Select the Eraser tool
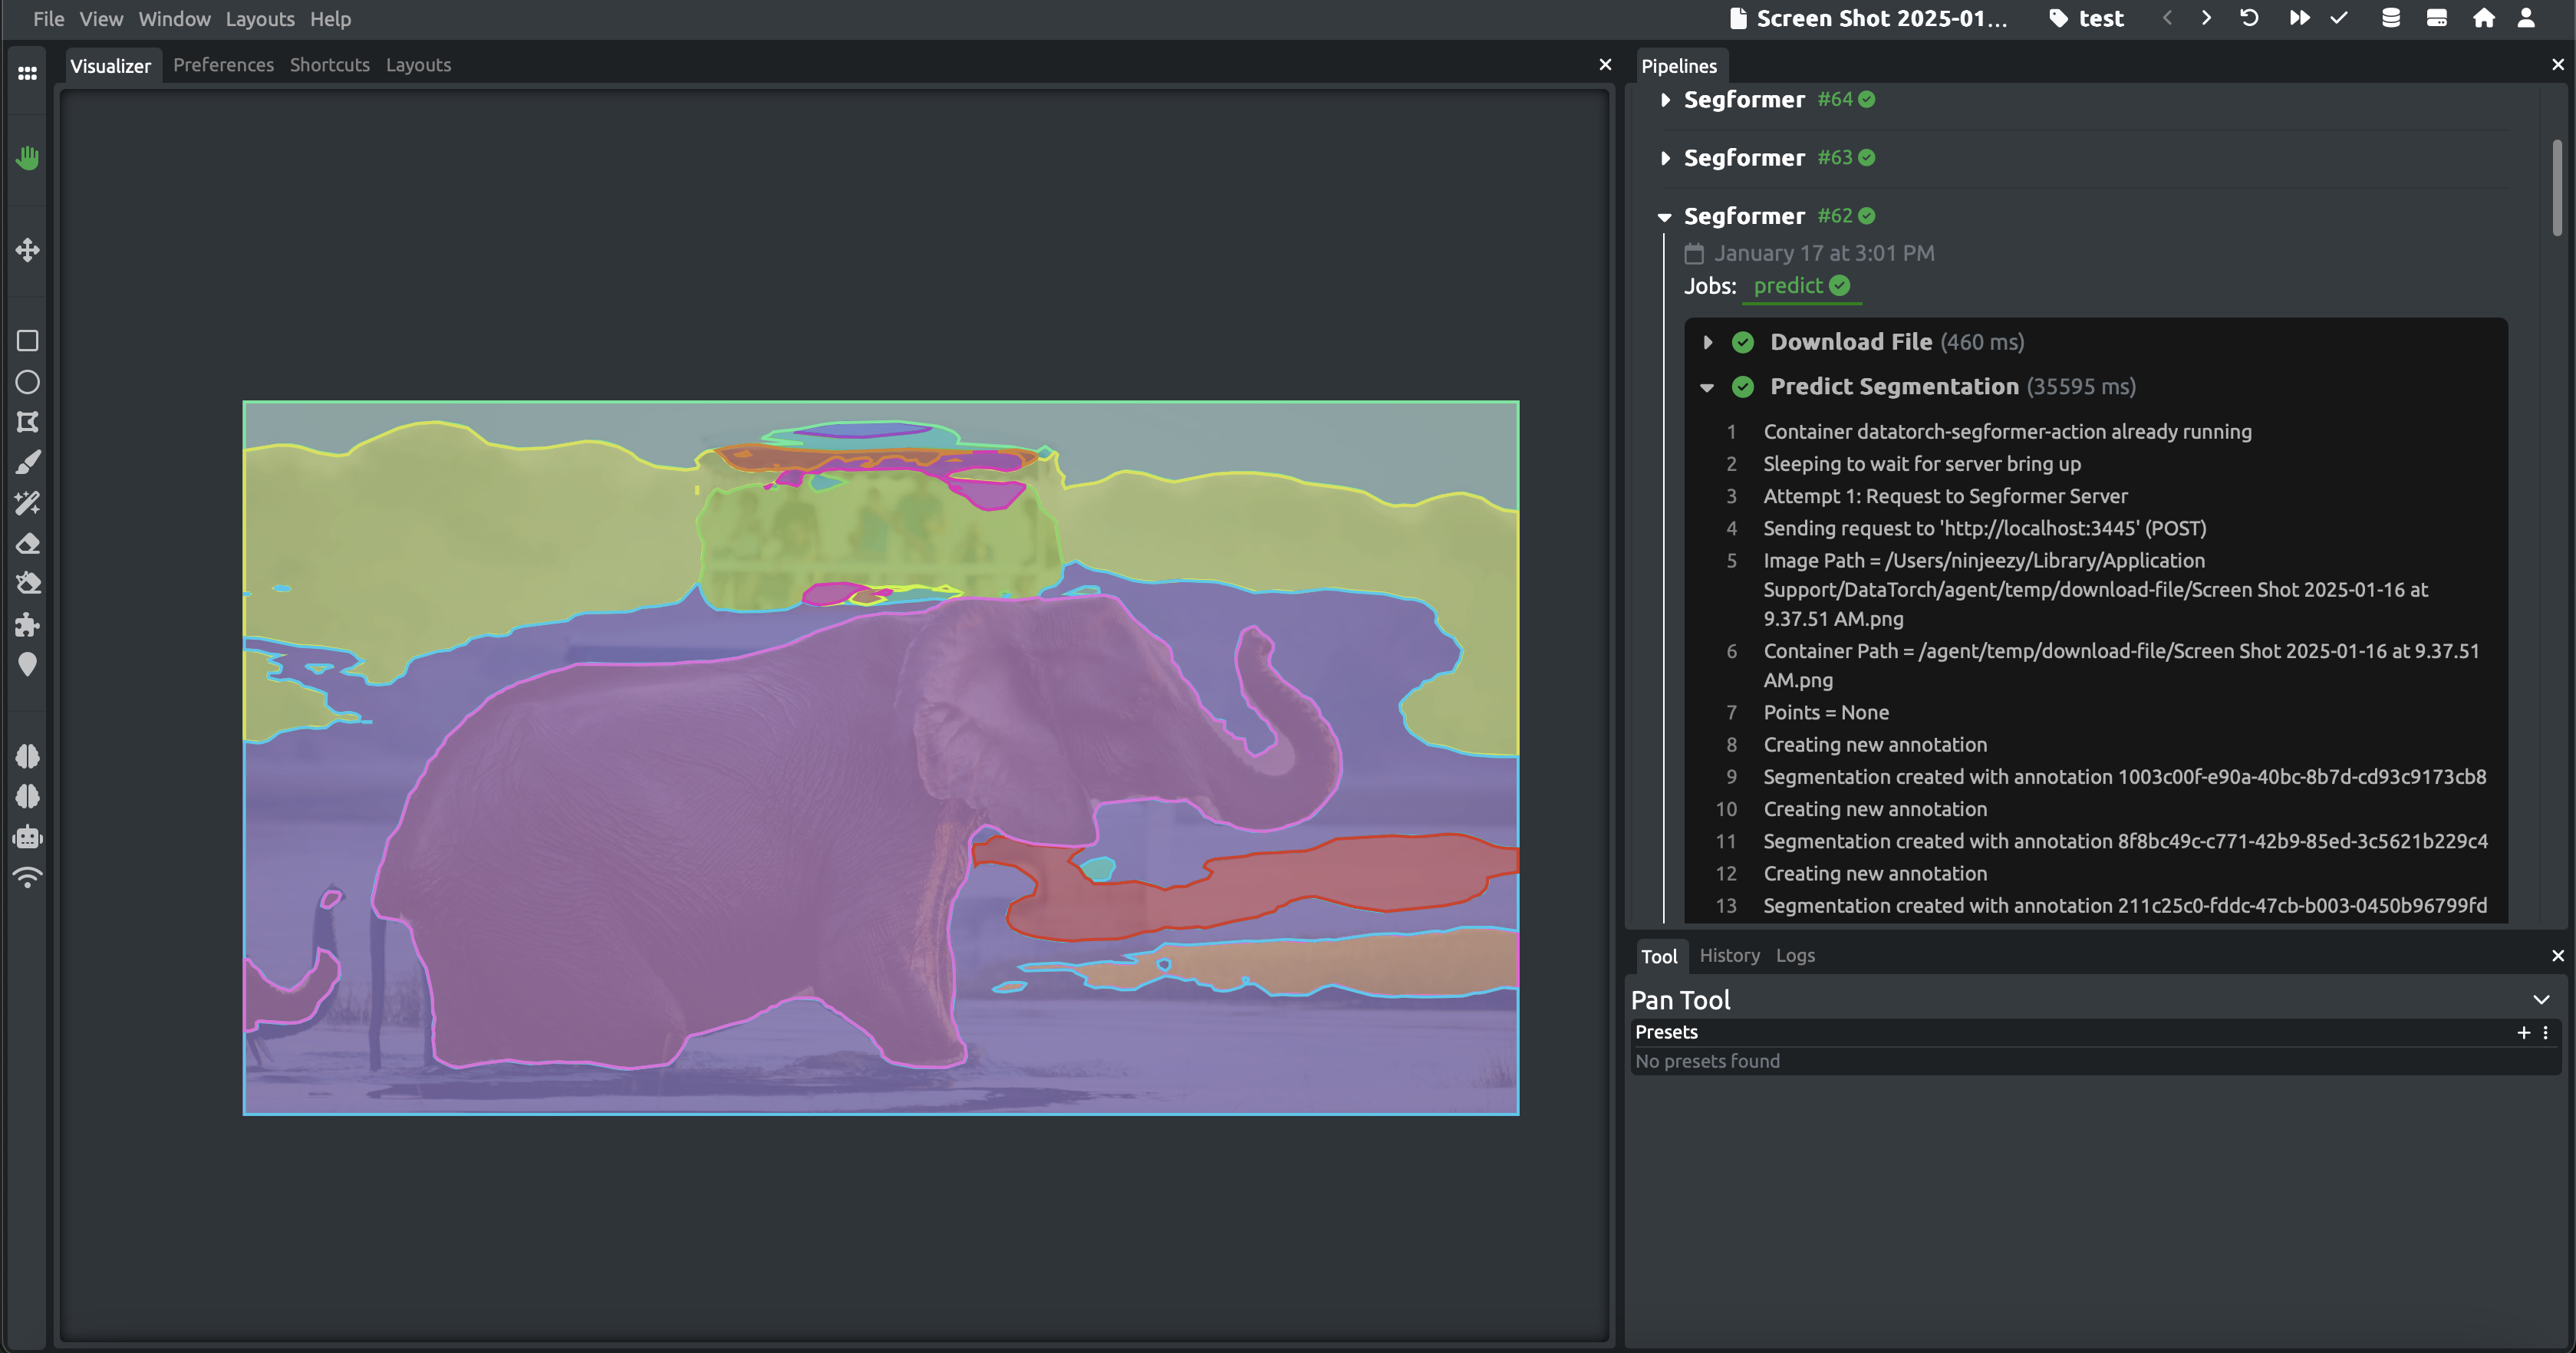The width and height of the screenshot is (2576, 1353). [x=27, y=543]
